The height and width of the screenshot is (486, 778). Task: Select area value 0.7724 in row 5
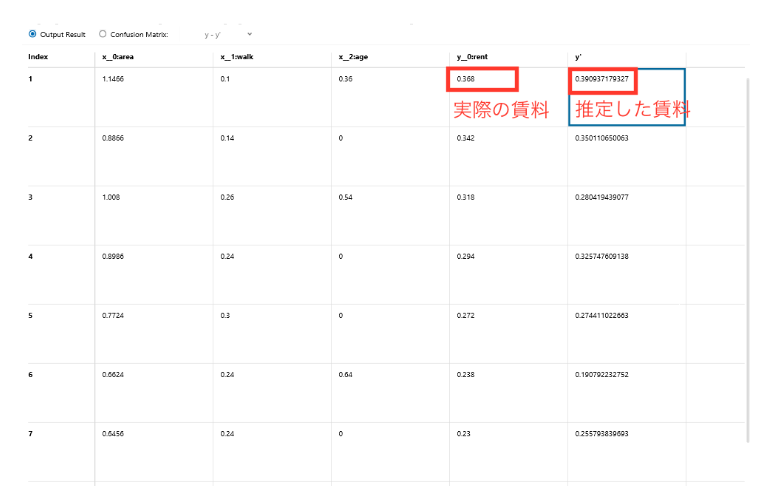tap(113, 315)
